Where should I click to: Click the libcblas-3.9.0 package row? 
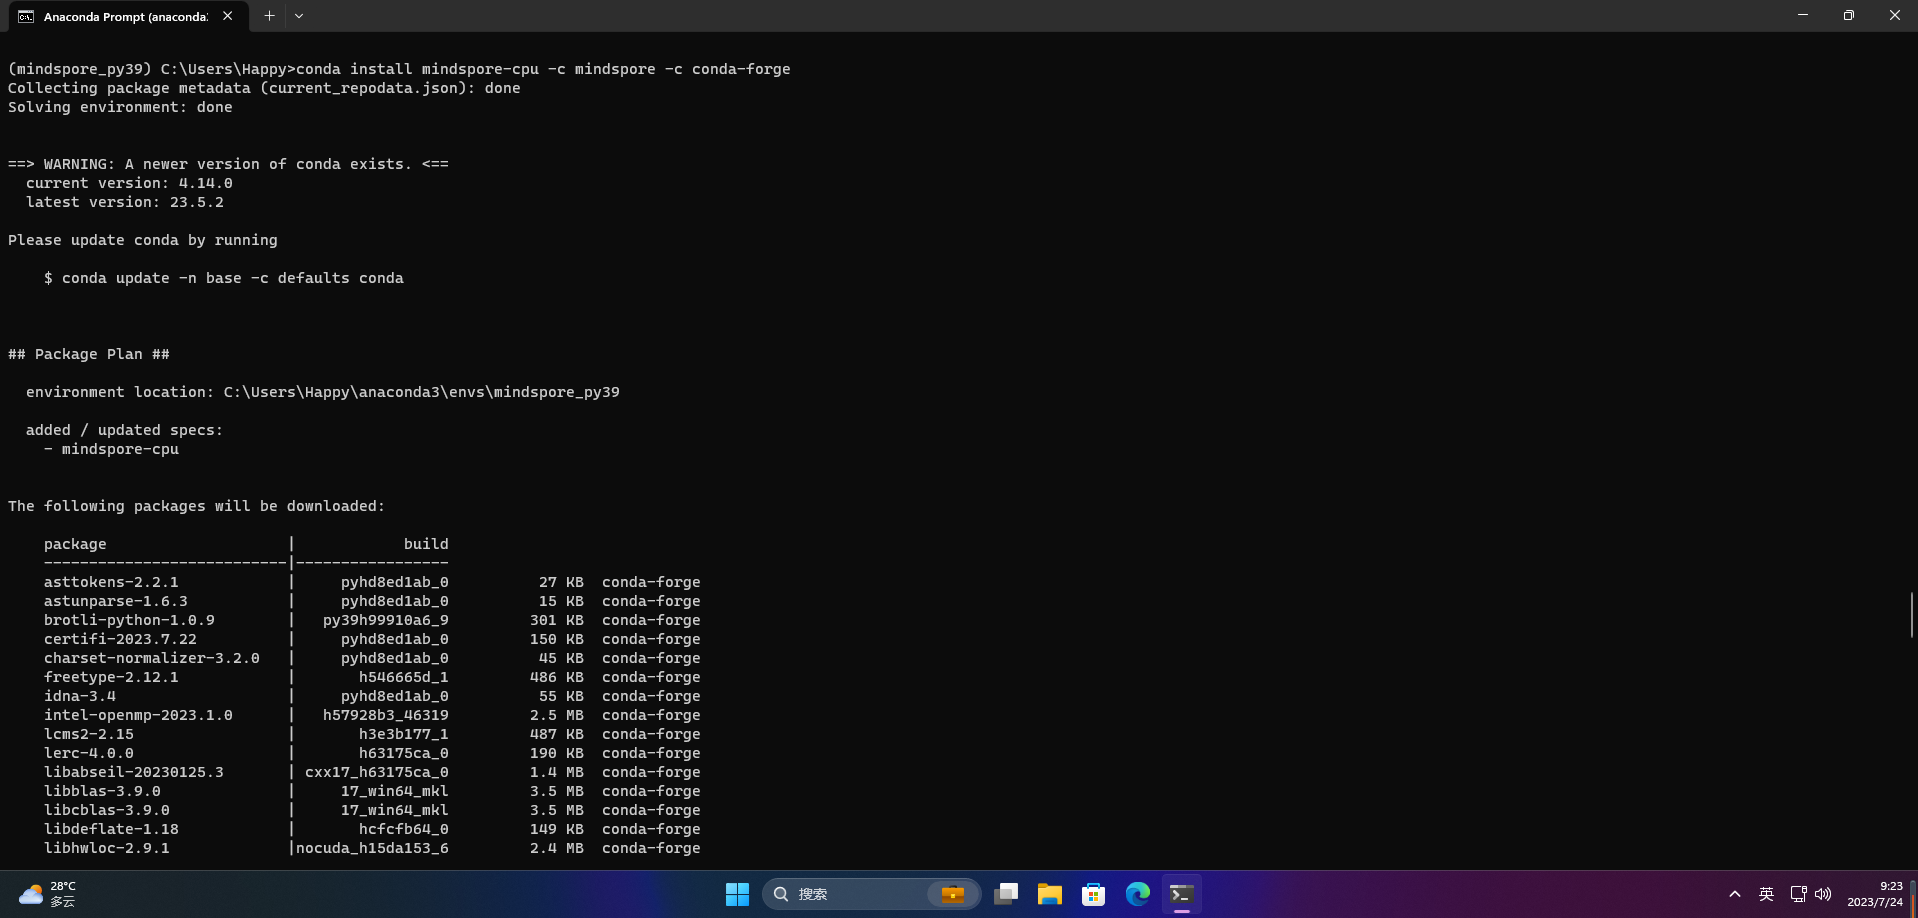372,810
